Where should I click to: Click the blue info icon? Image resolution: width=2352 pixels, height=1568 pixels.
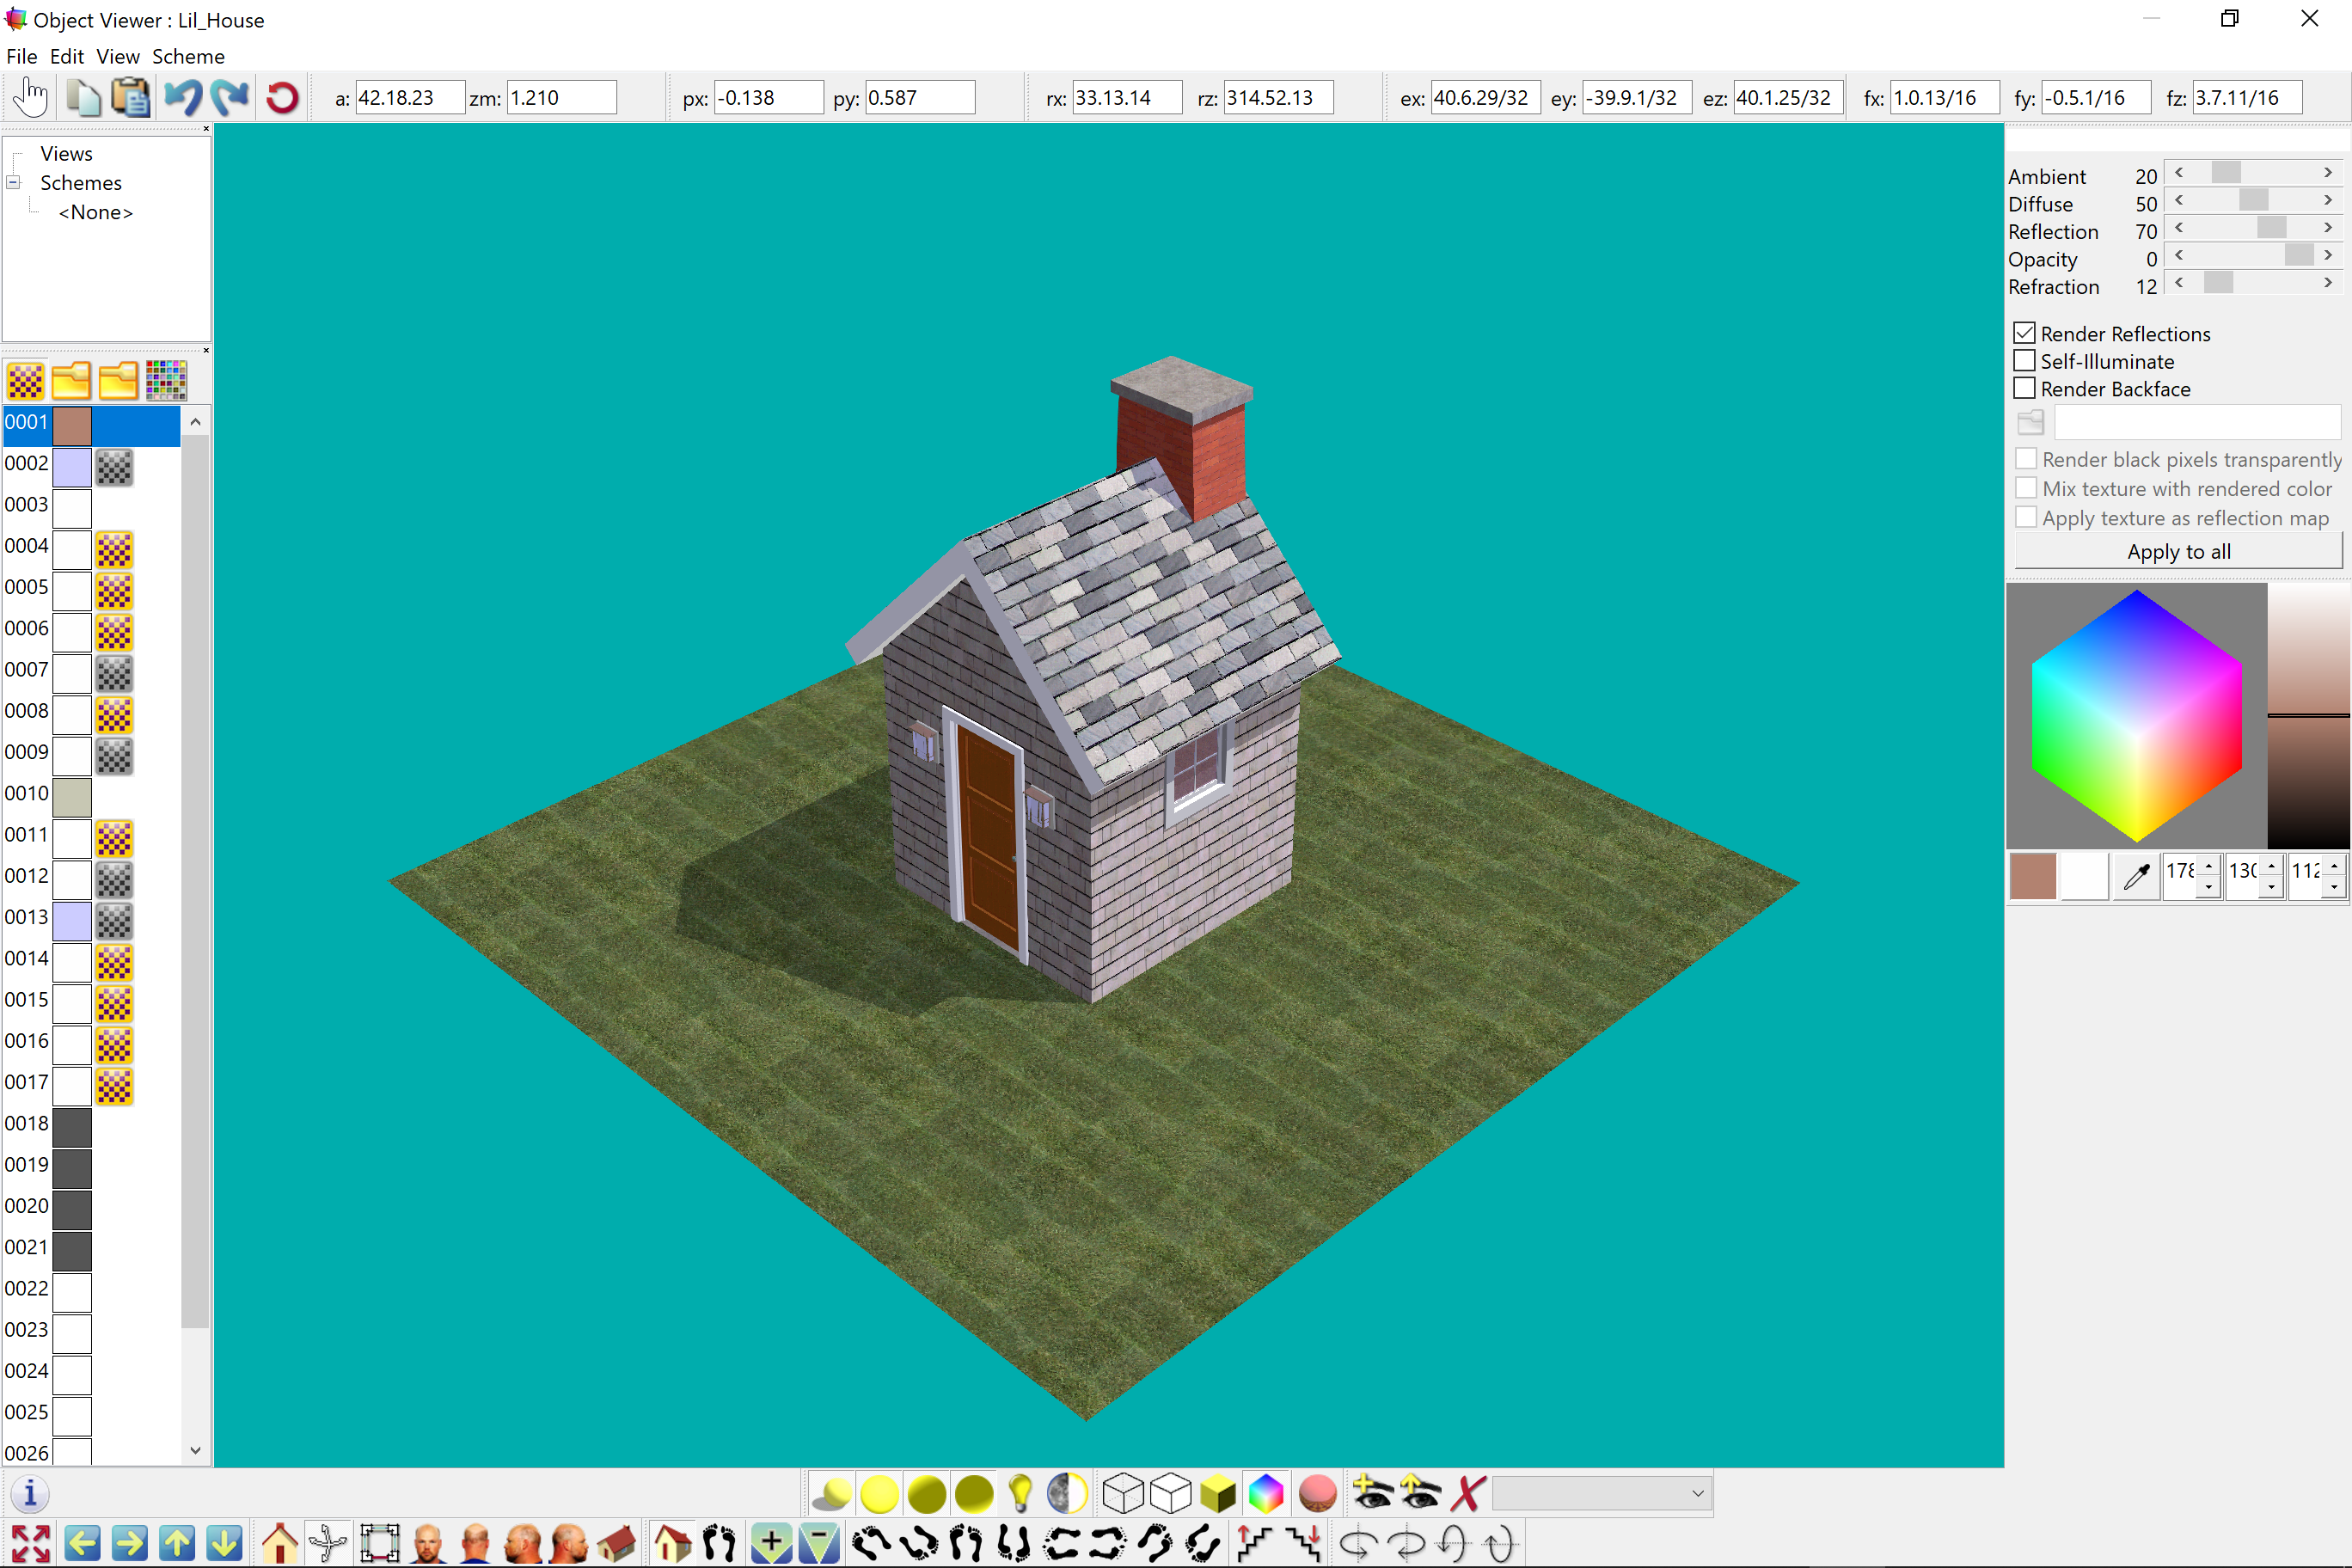tap(30, 1493)
